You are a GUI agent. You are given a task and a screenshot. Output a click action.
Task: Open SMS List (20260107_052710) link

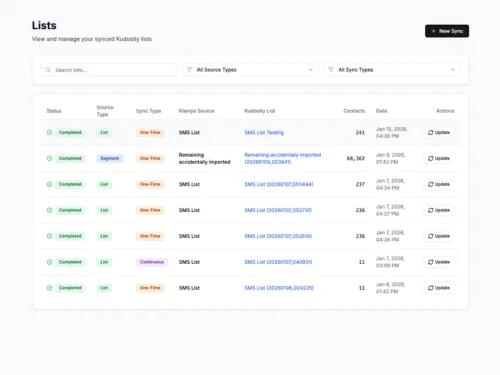pos(278,210)
